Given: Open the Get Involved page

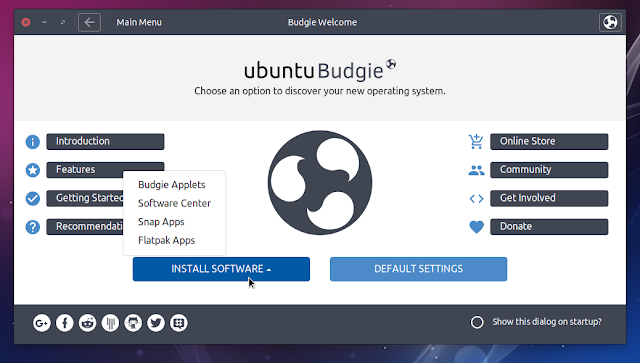Looking at the screenshot, I should pyautogui.click(x=549, y=198).
